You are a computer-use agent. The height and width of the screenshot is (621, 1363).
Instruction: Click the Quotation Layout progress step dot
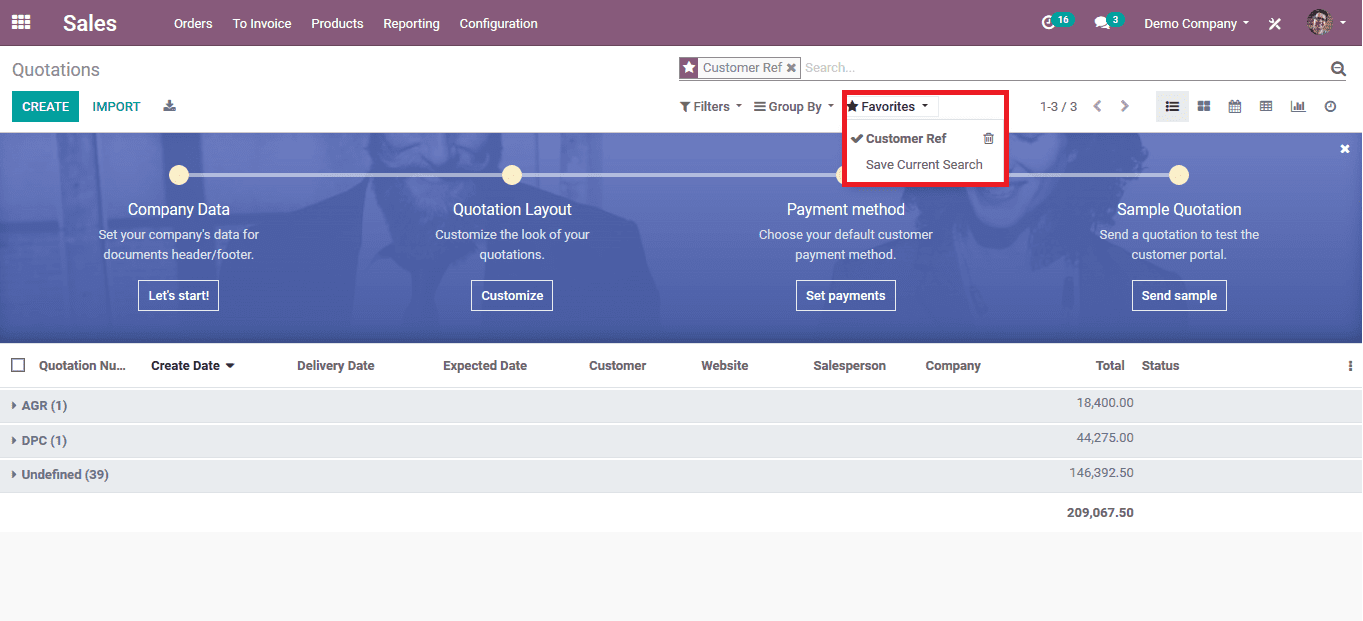click(512, 175)
